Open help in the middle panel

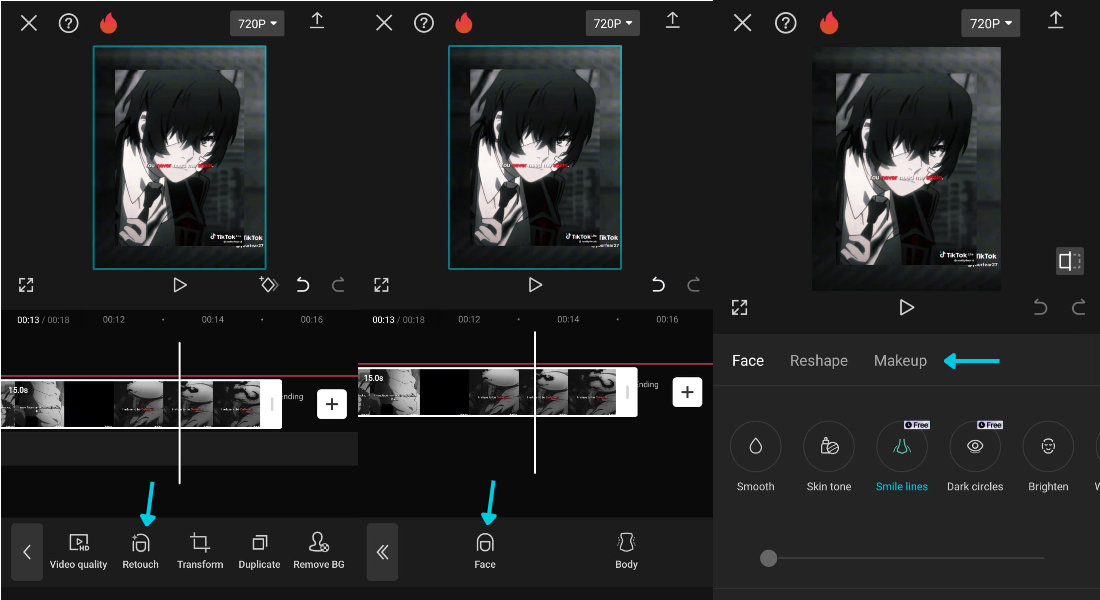click(424, 23)
